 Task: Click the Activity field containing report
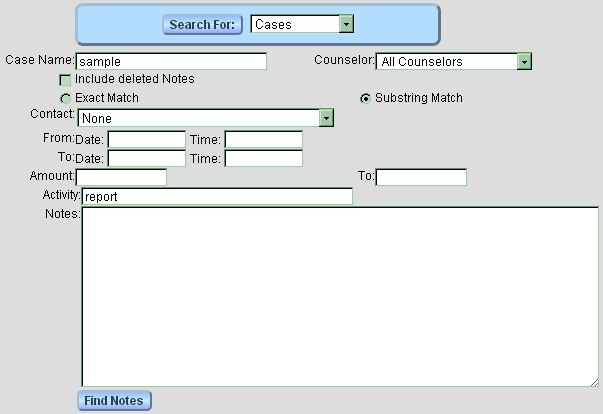click(216, 197)
